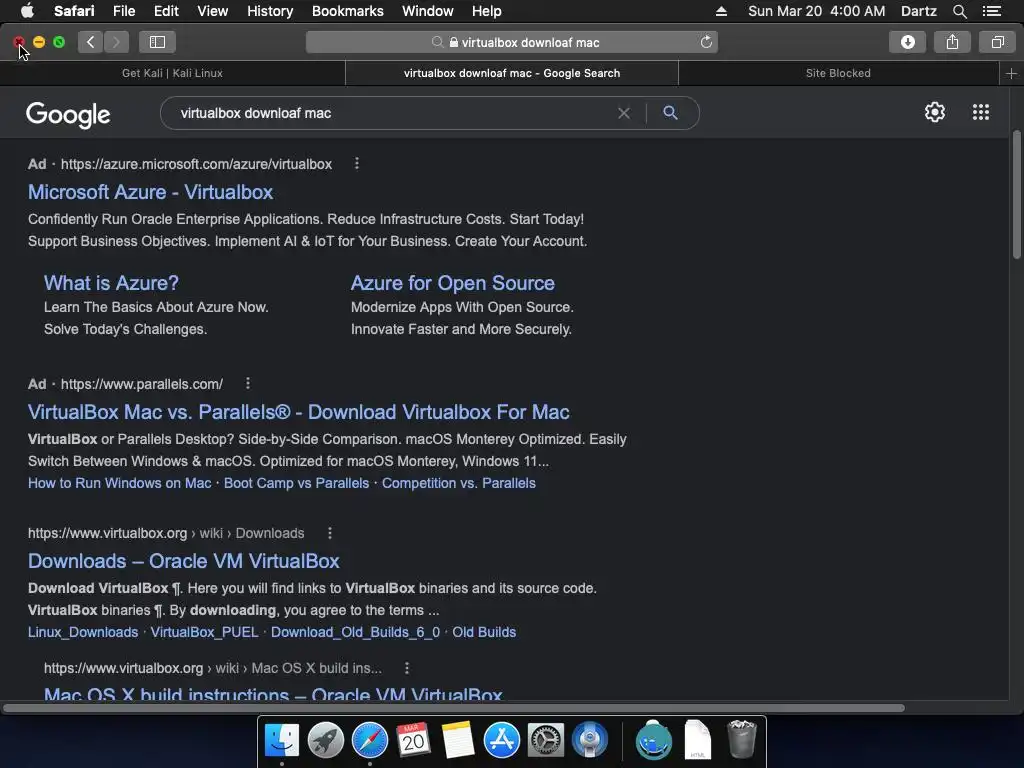This screenshot has height=768, width=1024.
Task: Click the date and time in menu bar
Action: point(816,11)
